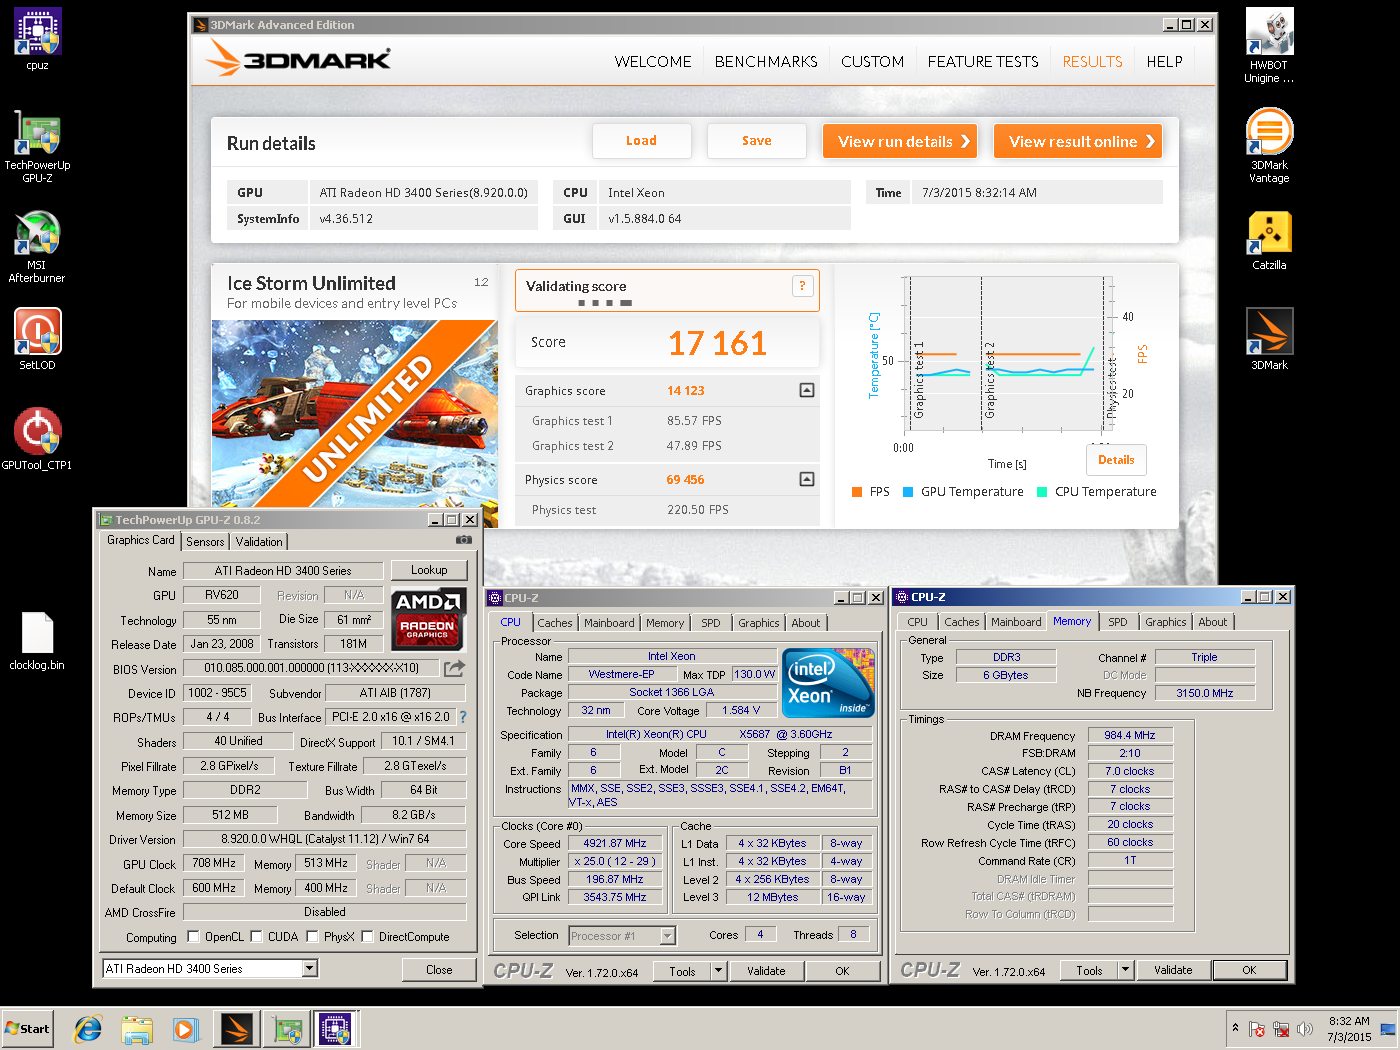Collapse the Graphics score section
Viewport: 1400px width, 1050px height.
click(x=807, y=390)
